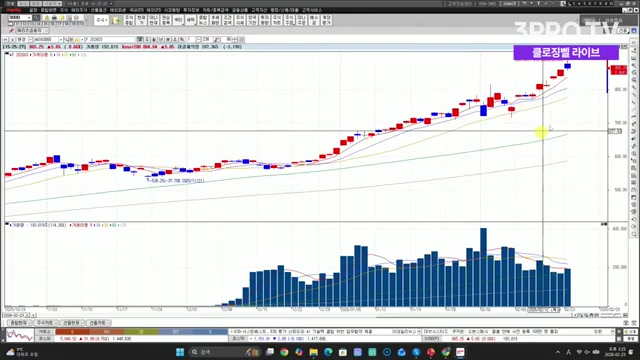Viewport: 640px width, 360px height.
Task: Switch to the 선물현재 bottom tab
Action: [x=71, y=323]
